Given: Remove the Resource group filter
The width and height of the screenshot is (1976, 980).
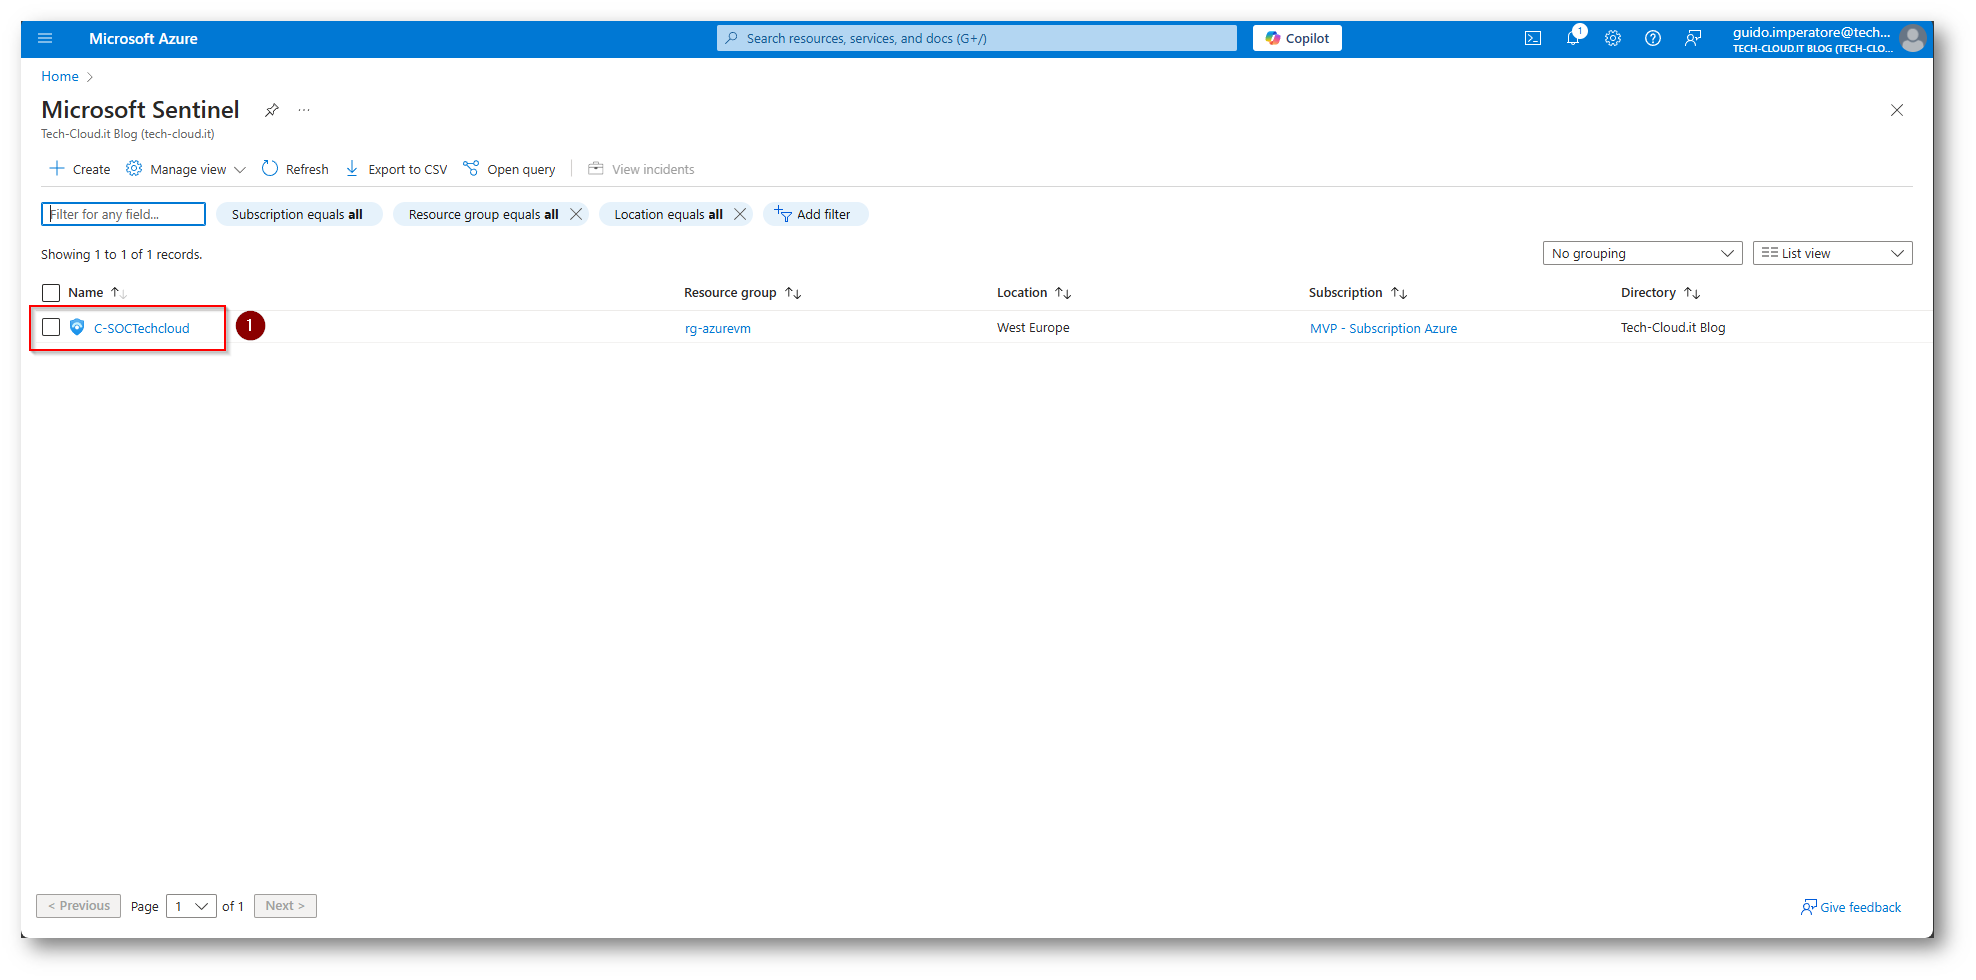Looking at the screenshot, I should tap(576, 214).
